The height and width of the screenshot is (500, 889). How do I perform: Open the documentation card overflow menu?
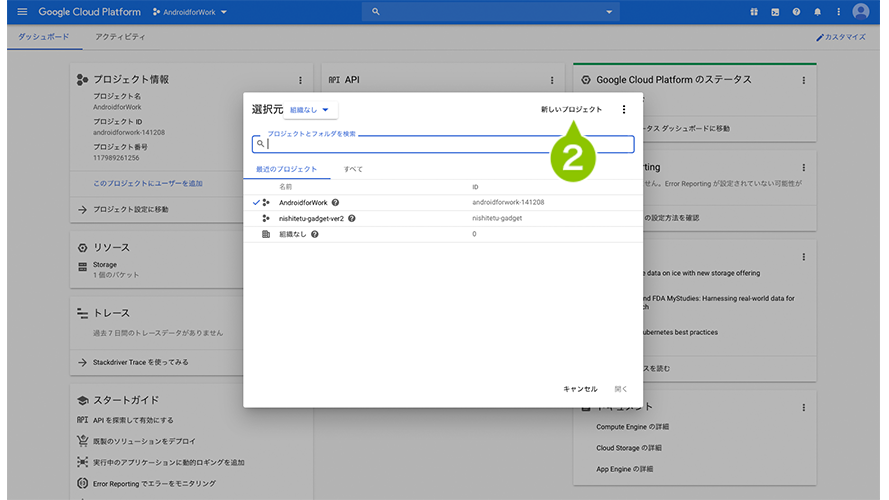(x=803, y=408)
